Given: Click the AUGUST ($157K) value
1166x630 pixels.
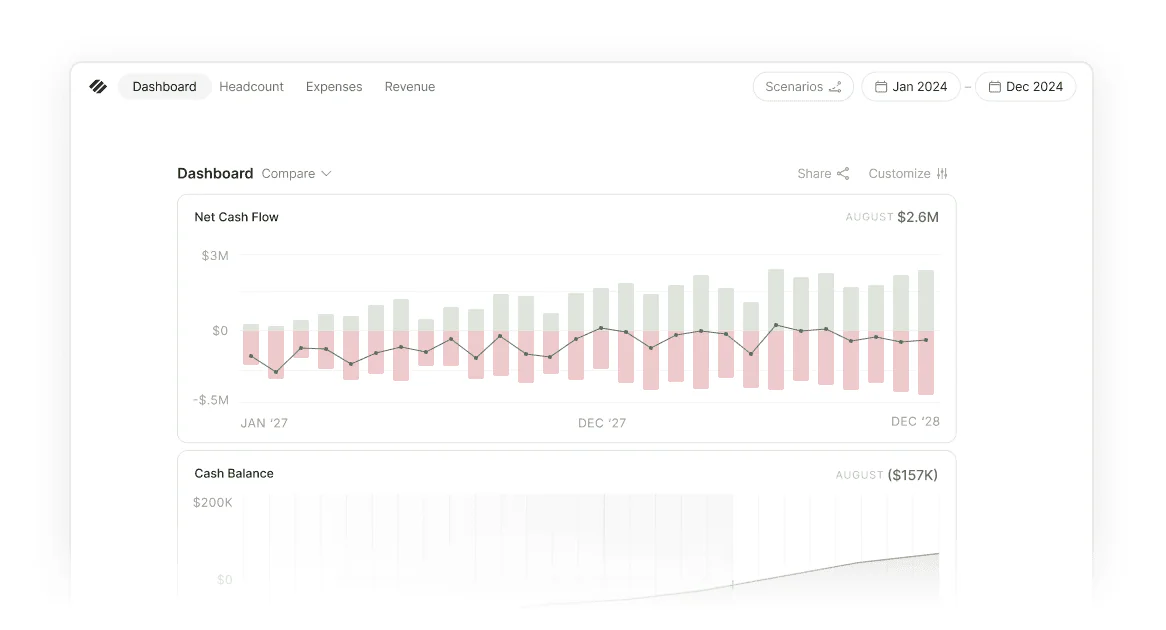Looking at the screenshot, I should pos(886,475).
